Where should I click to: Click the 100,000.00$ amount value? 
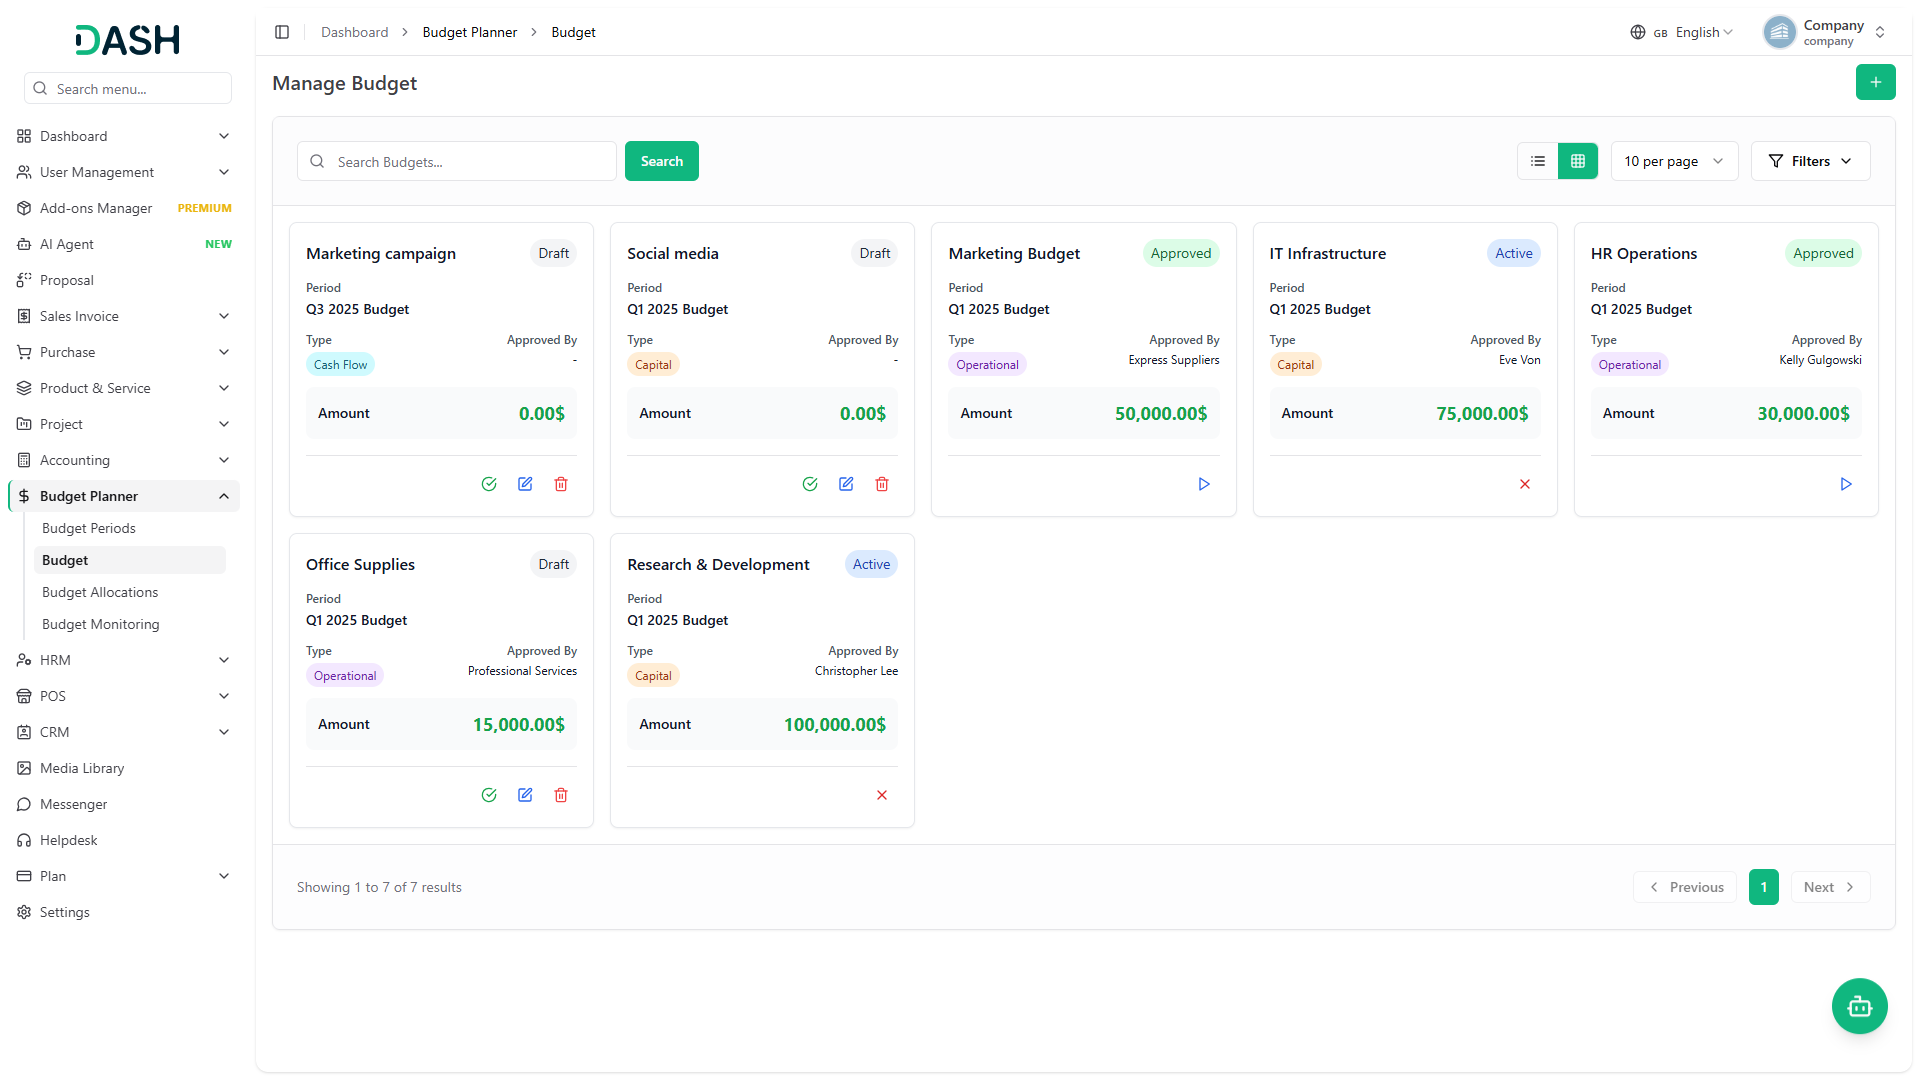click(835, 724)
